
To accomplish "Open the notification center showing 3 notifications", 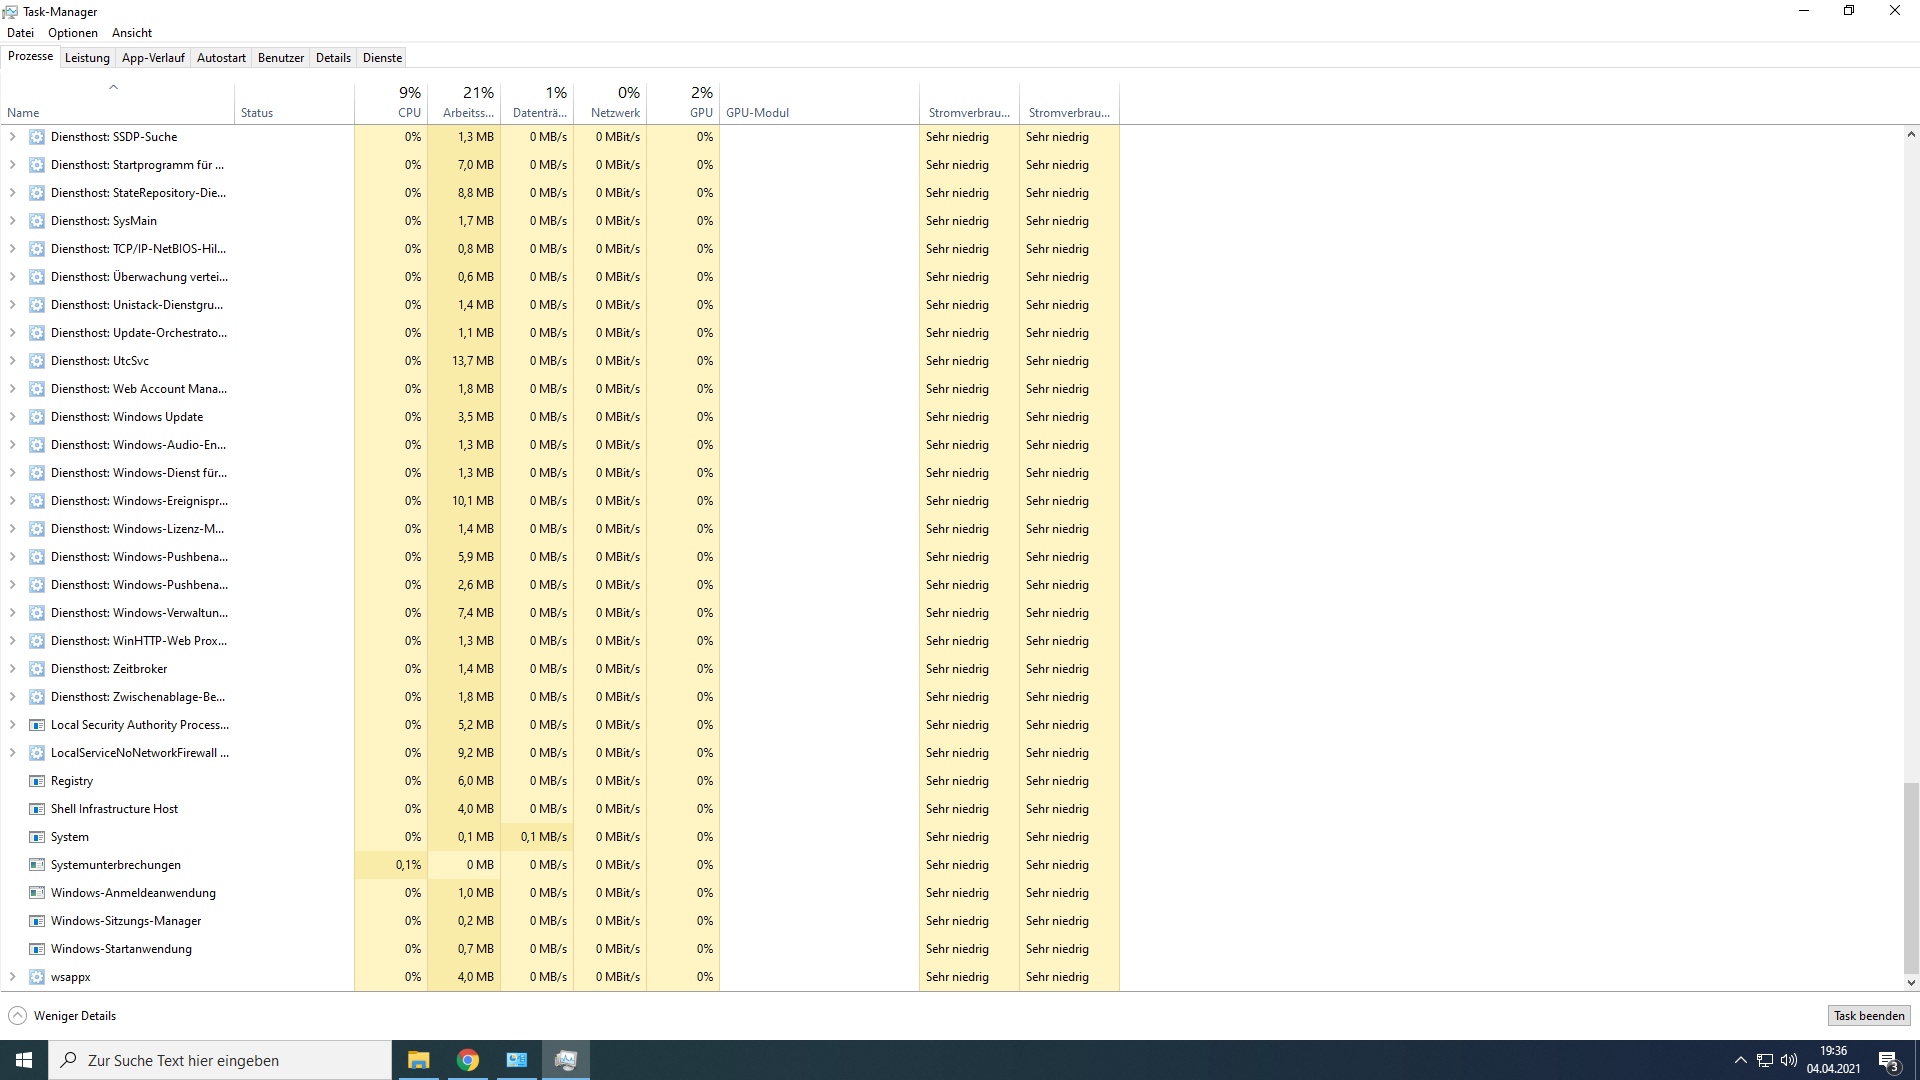I will pyautogui.click(x=1889, y=1059).
